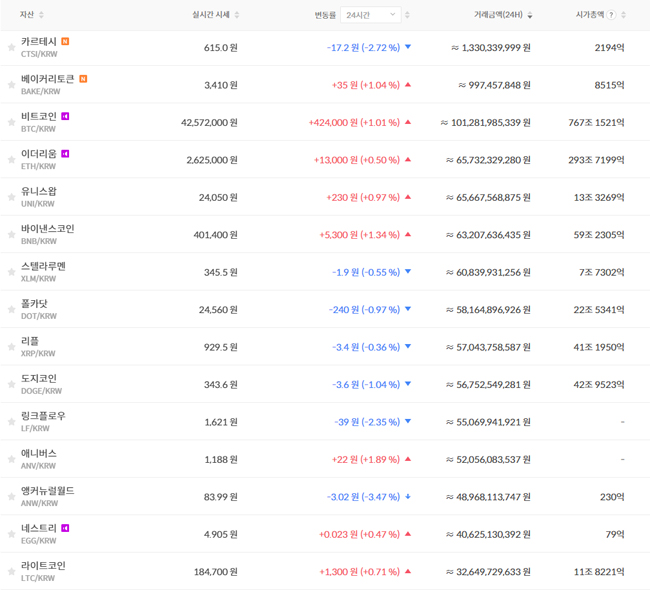Image resolution: width=650 pixels, height=590 pixels.
Task: Mark 리플 XRP as favorite star
Action: (12, 347)
